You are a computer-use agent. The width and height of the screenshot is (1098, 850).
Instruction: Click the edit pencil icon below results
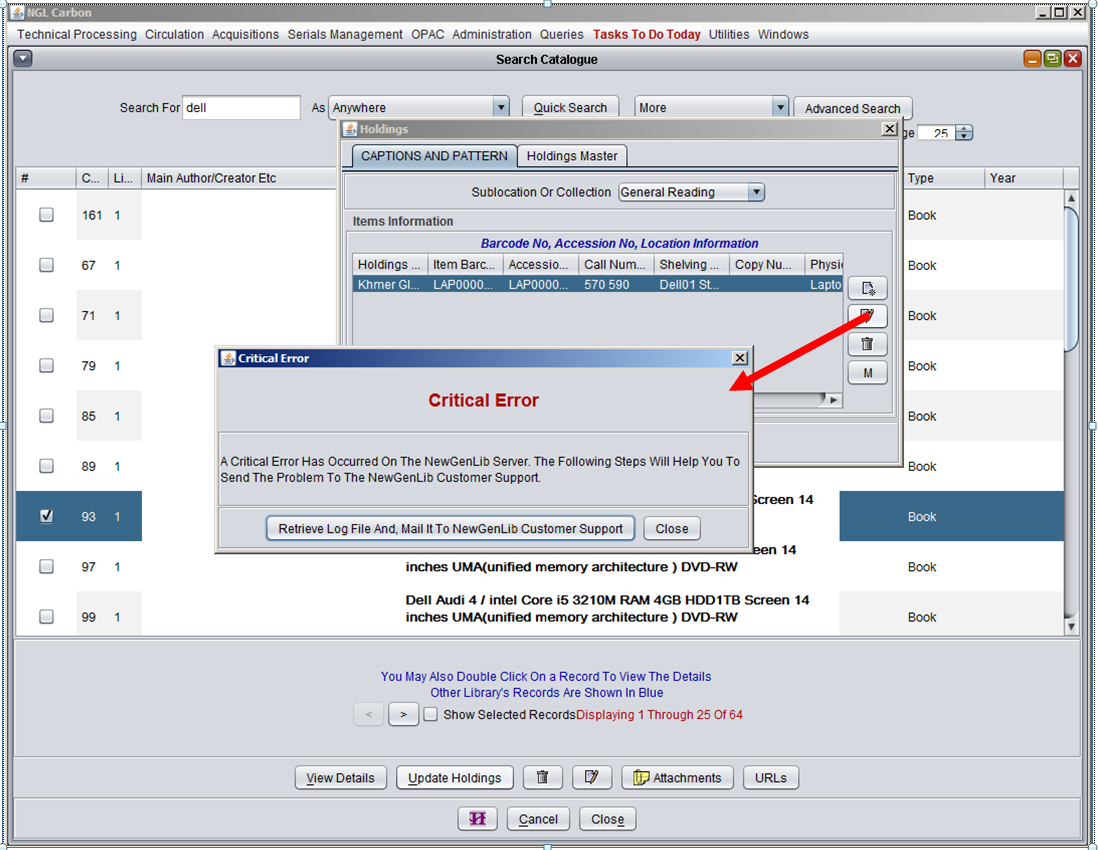coord(591,778)
